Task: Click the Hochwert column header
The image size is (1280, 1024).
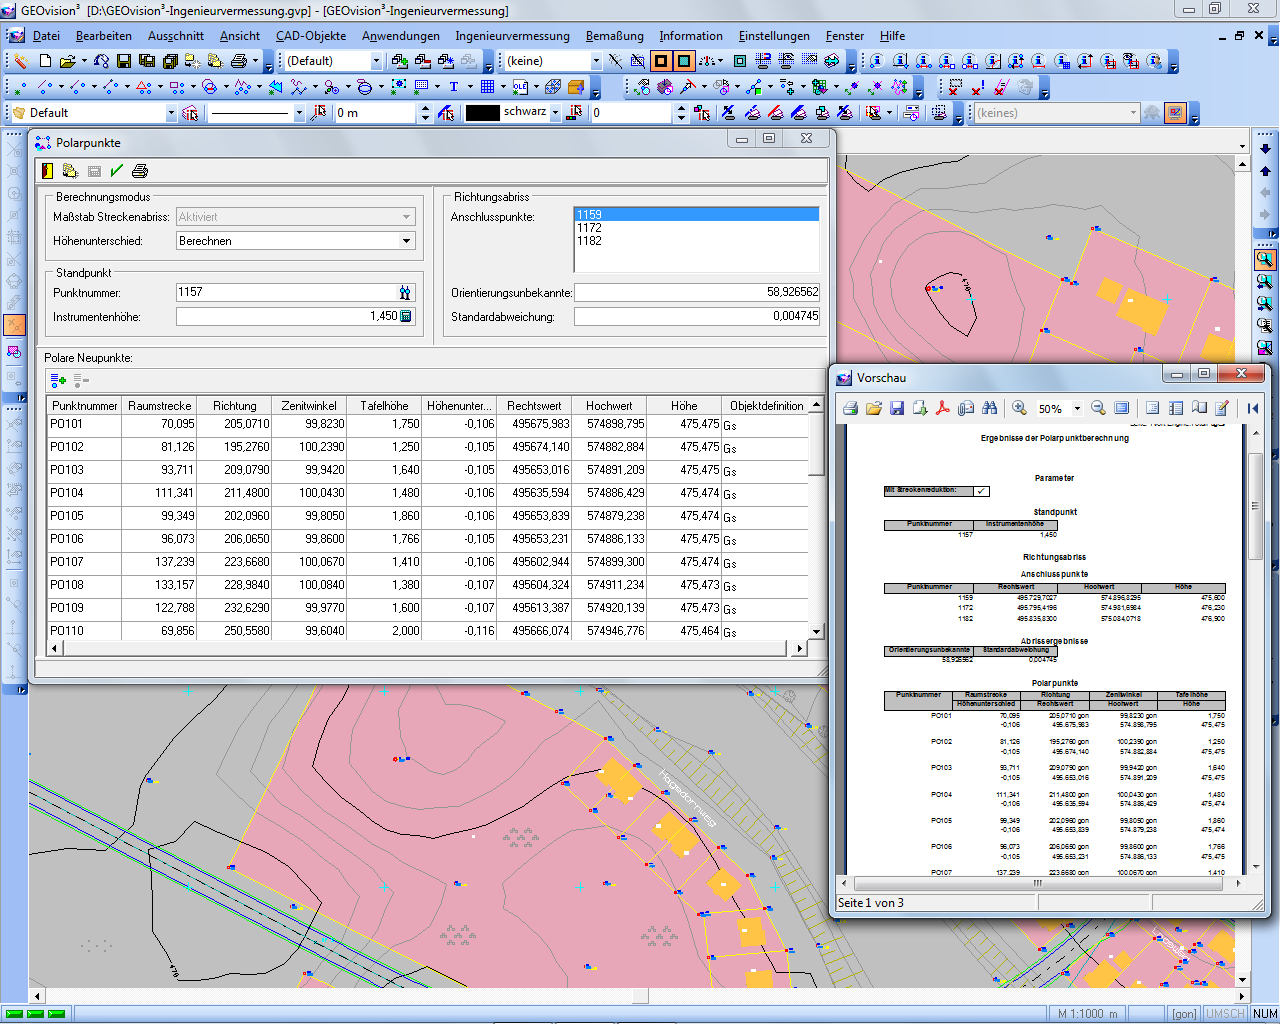Action: (609, 406)
